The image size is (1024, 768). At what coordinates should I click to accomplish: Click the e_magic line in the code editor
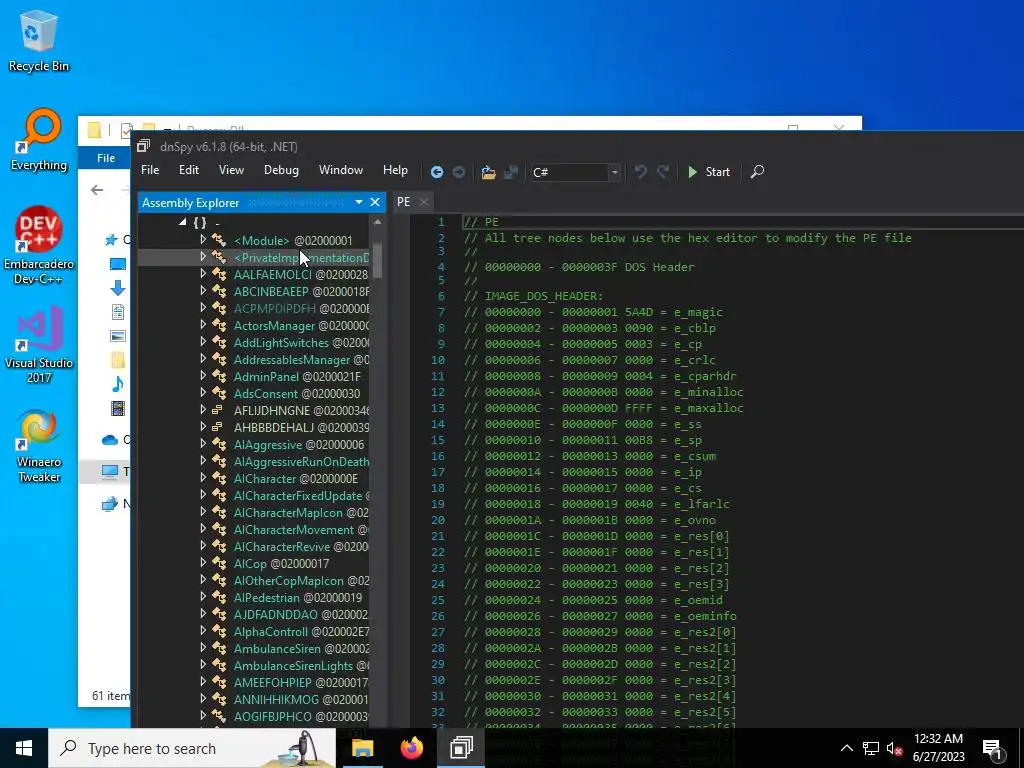[594, 312]
